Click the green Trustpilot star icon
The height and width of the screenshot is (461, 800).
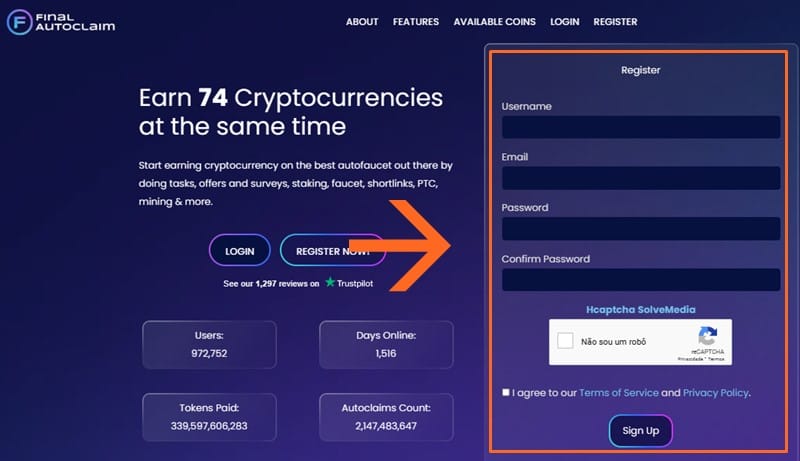point(330,283)
